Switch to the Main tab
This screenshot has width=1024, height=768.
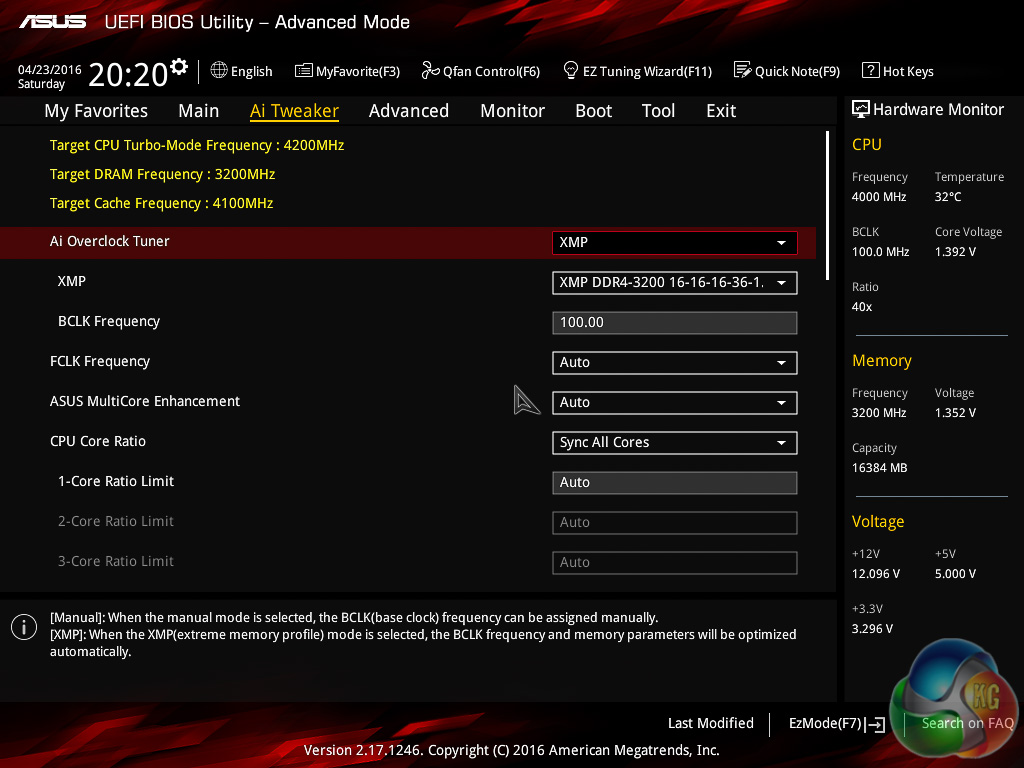pos(199,111)
